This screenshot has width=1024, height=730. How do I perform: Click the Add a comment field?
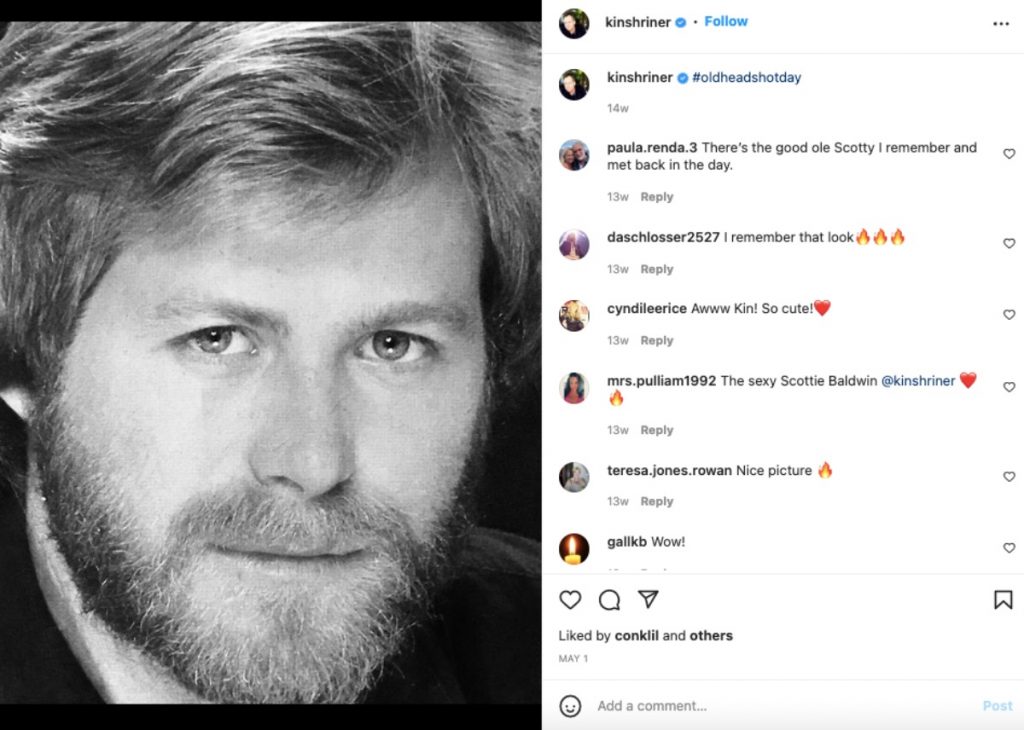650,705
